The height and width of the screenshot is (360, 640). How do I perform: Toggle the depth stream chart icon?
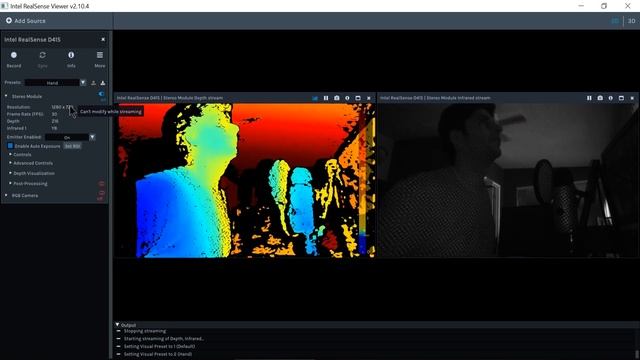click(315, 98)
